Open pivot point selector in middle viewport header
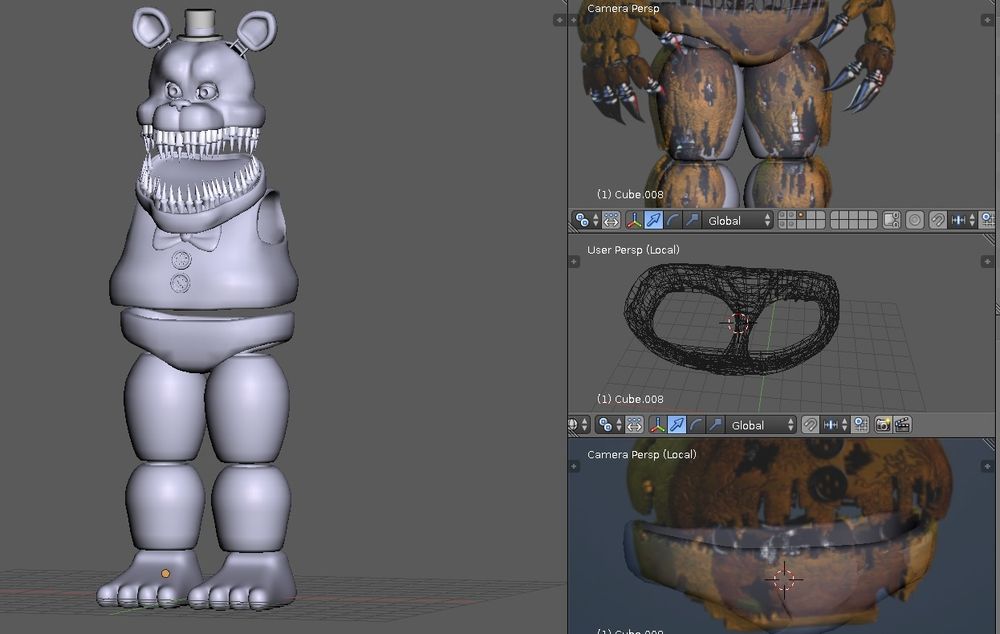This screenshot has width=1000, height=634. click(x=609, y=424)
